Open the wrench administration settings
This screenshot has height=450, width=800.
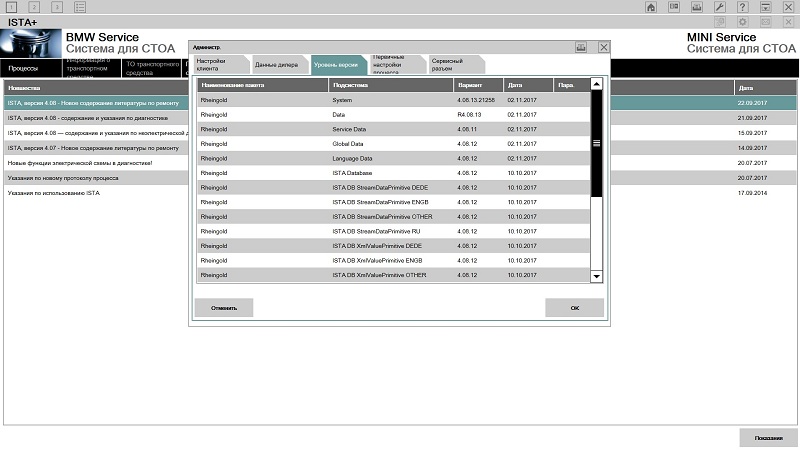(720, 7)
